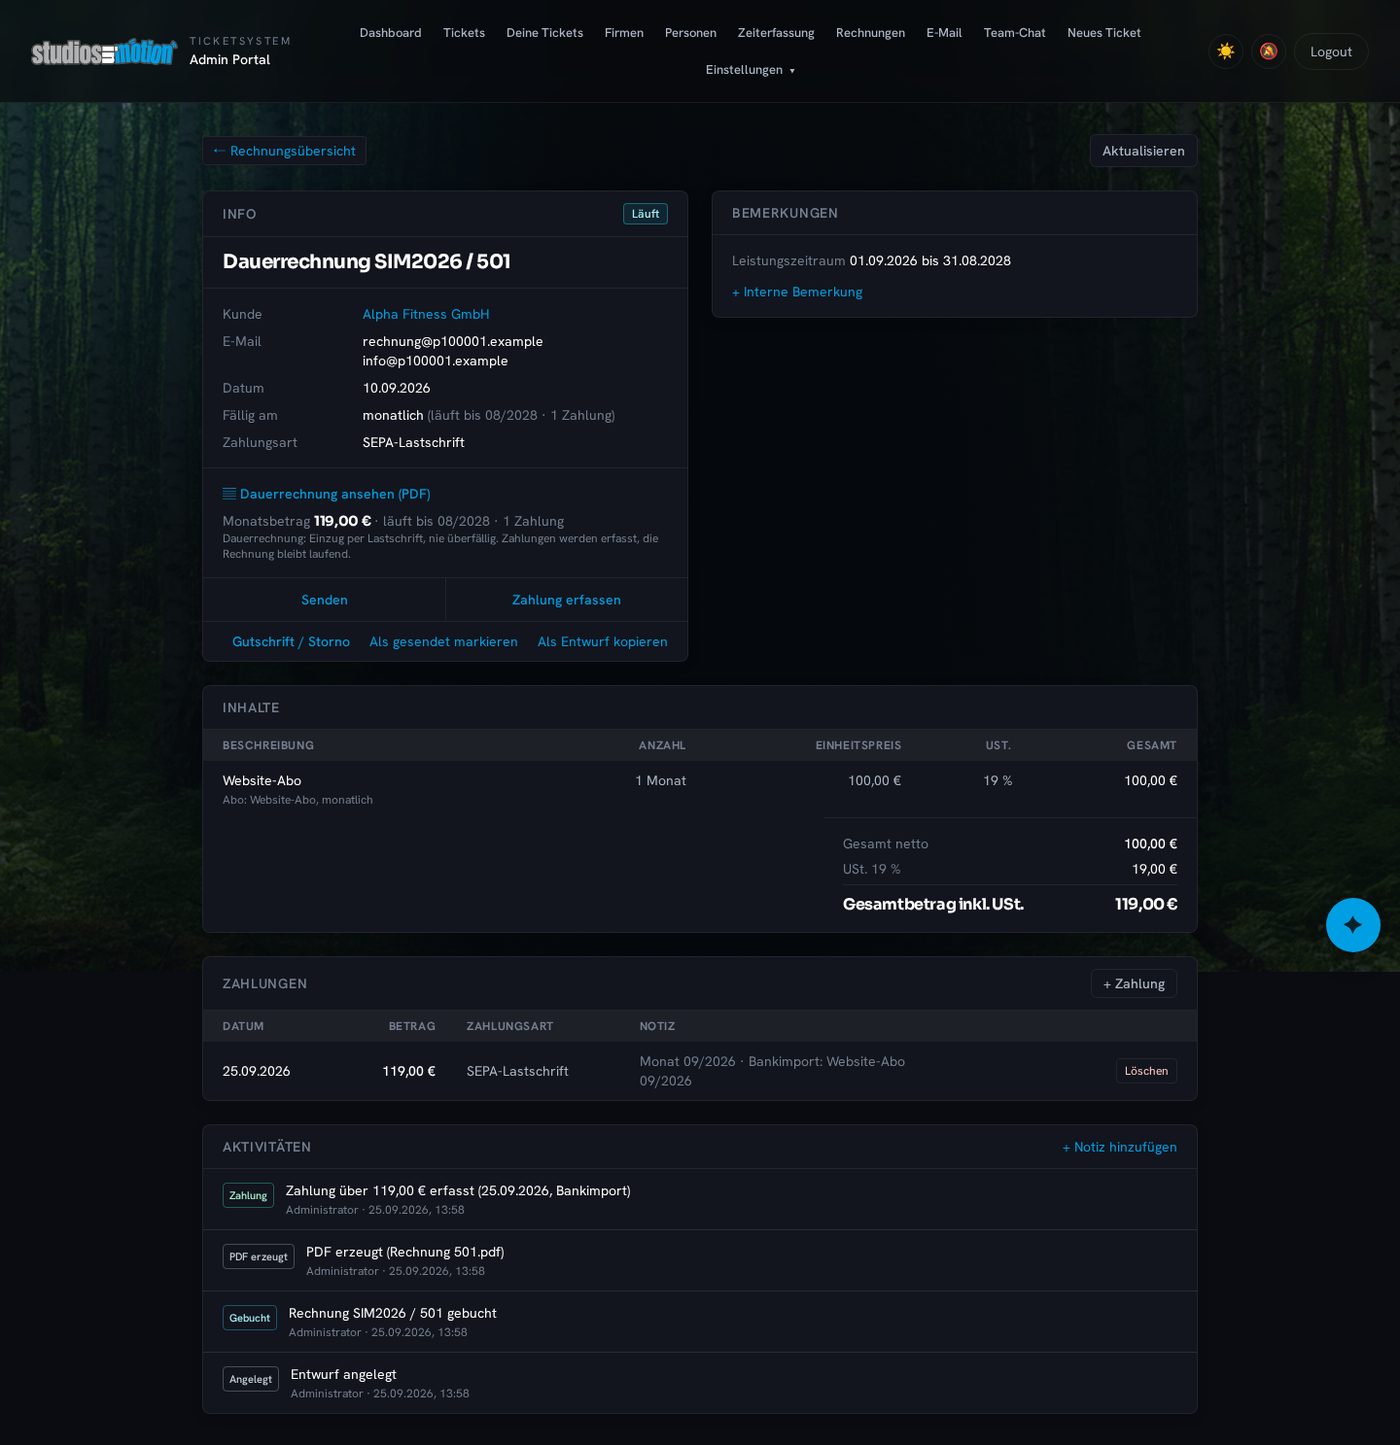Click the Zahlung activity tag
The image size is (1400, 1445).
pos(248,1196)
